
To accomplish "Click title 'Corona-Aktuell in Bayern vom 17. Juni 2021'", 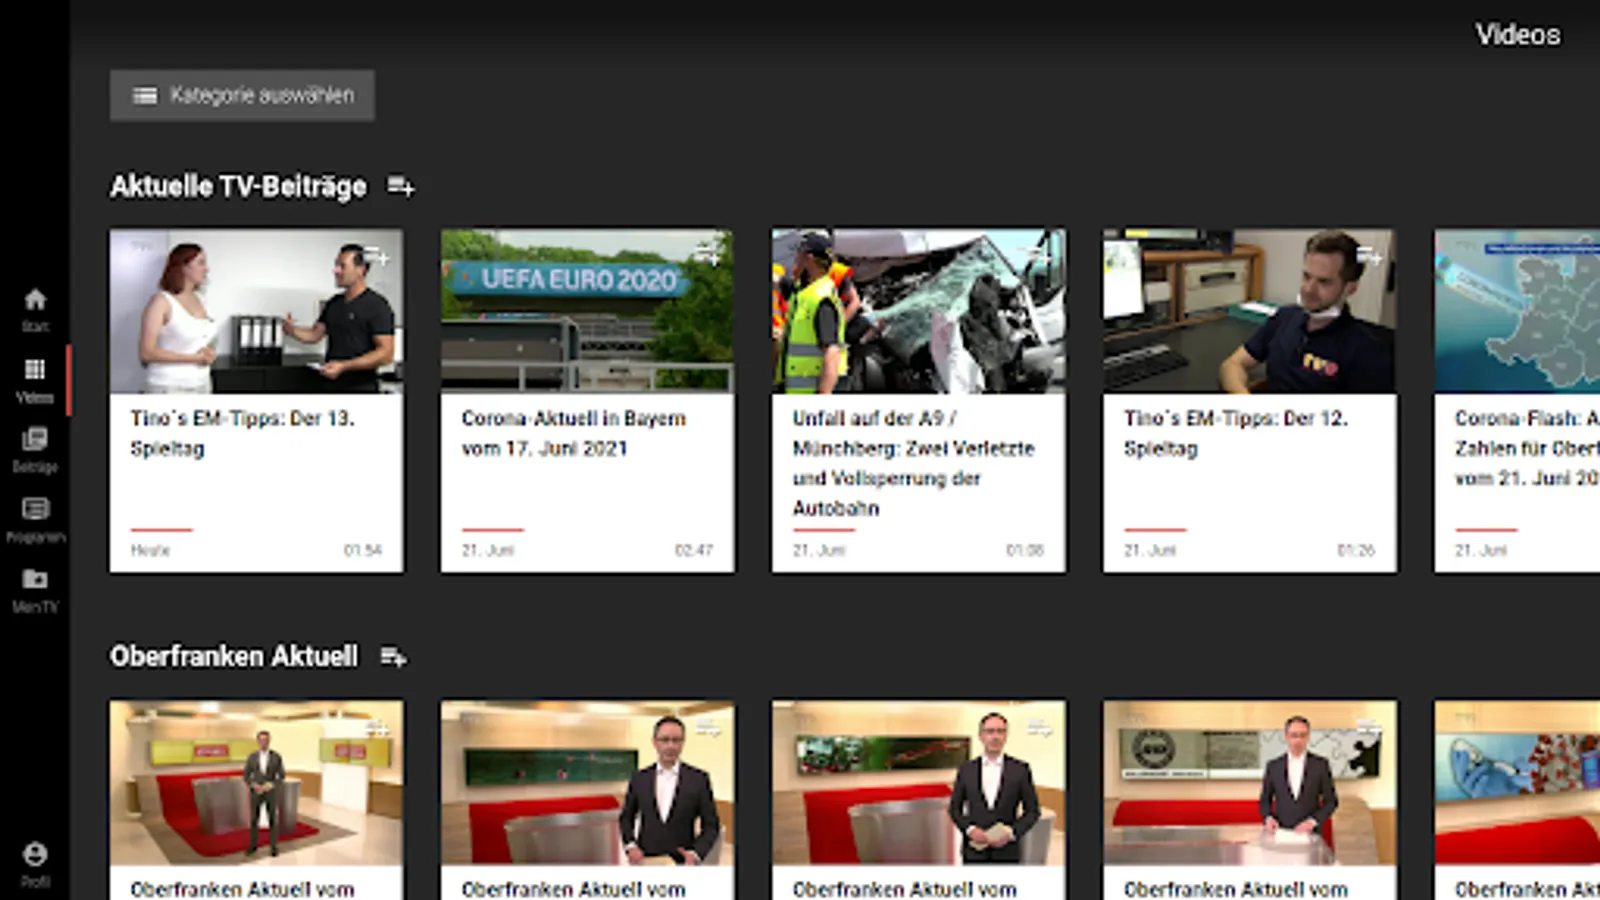I will [x=574, y=433].
